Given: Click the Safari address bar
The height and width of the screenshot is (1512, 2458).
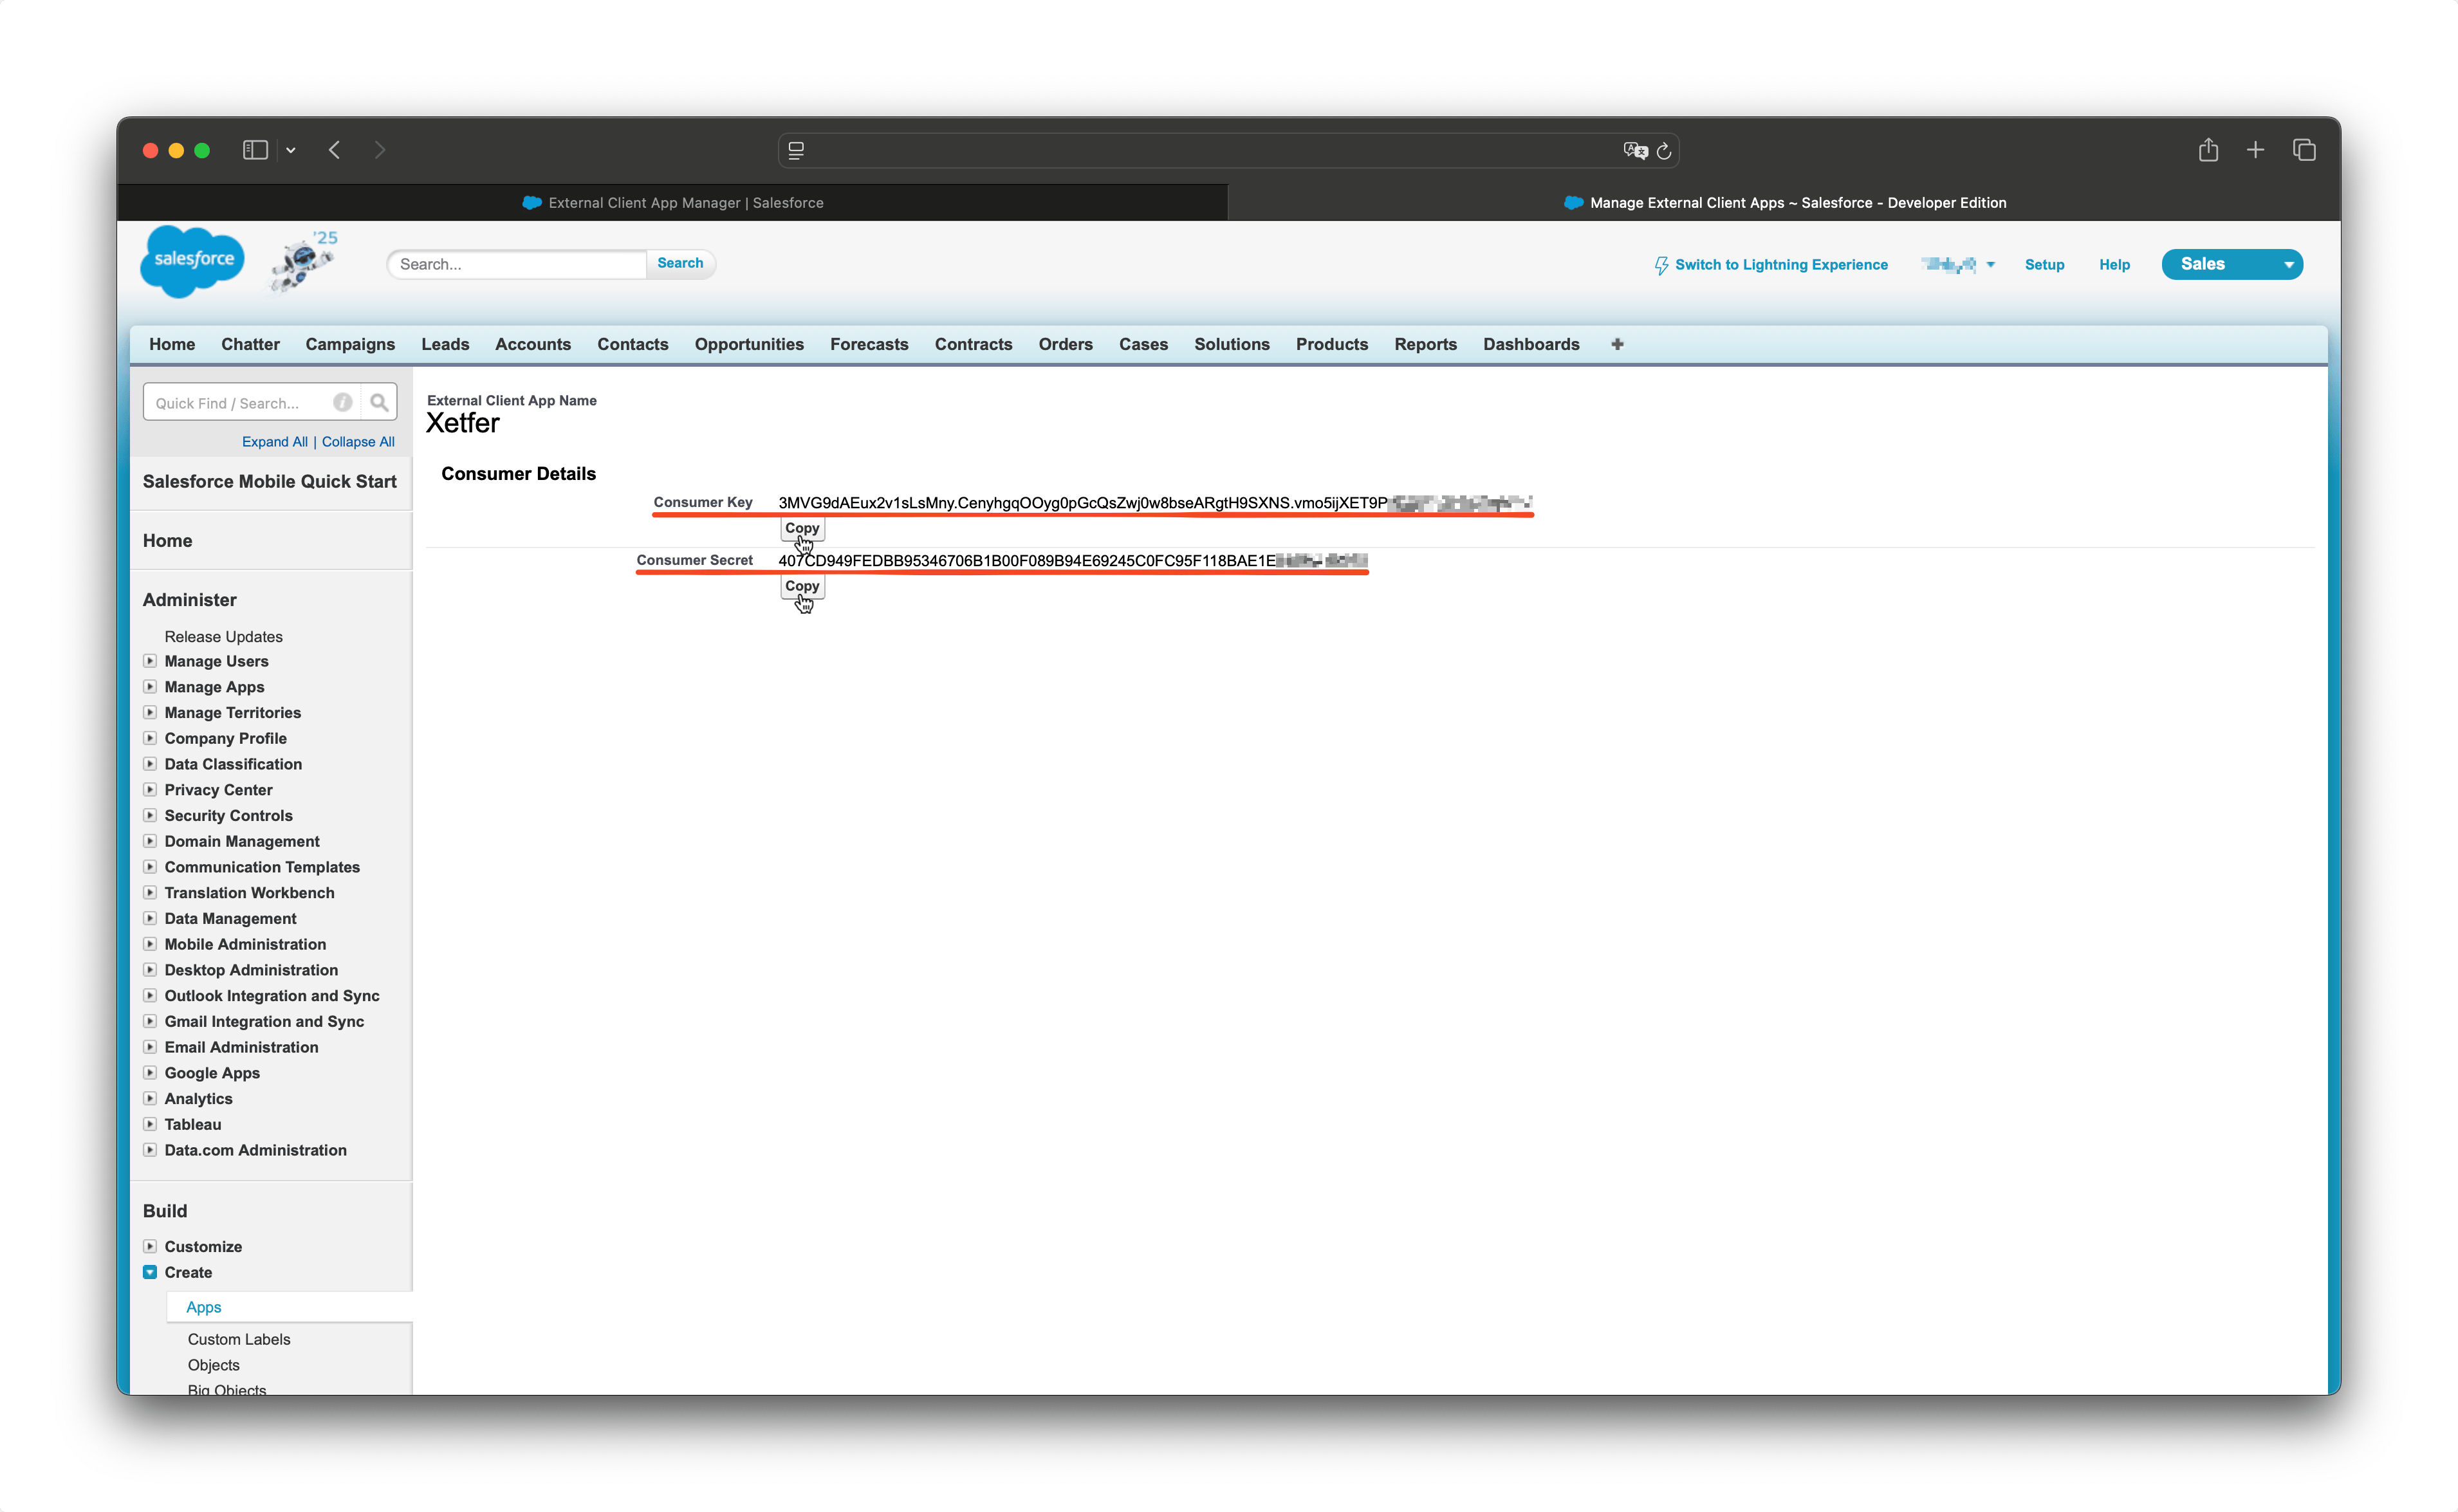Looking at the screenshot, I should (1228, 151).
